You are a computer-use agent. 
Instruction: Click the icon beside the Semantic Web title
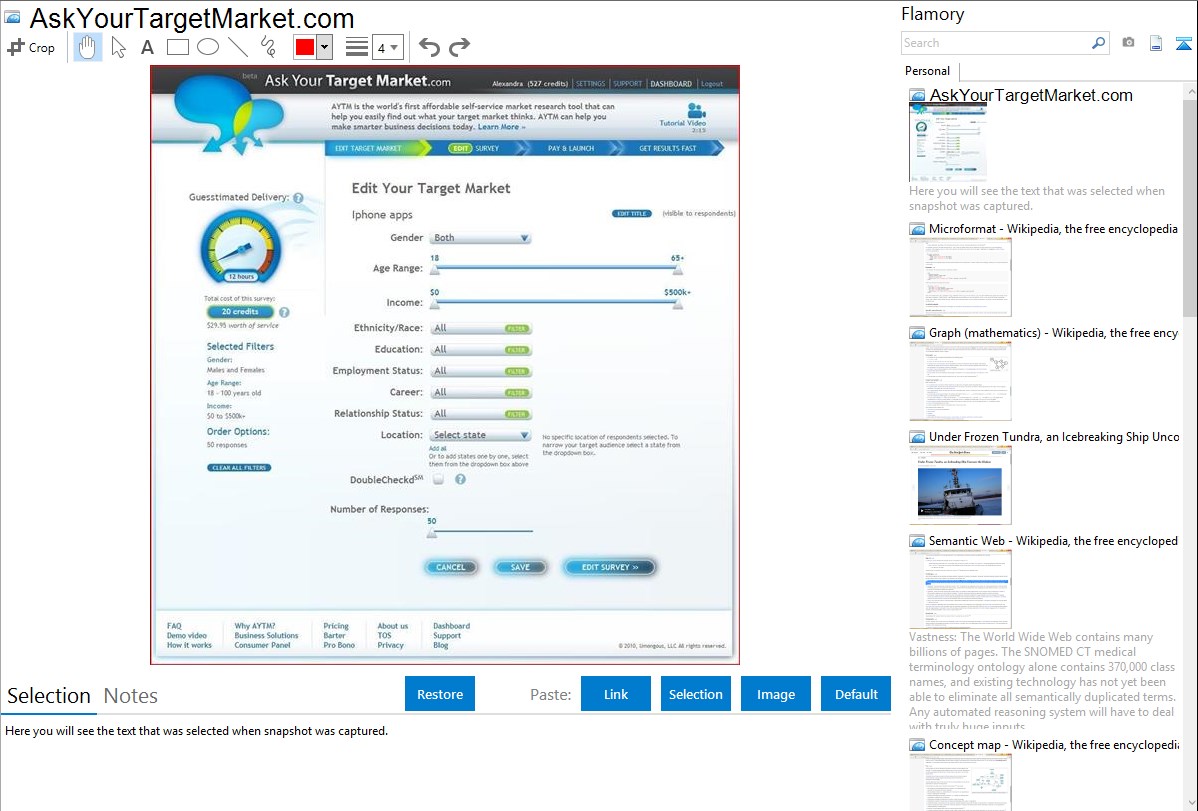pyautogui.click(x=917, y=541)
